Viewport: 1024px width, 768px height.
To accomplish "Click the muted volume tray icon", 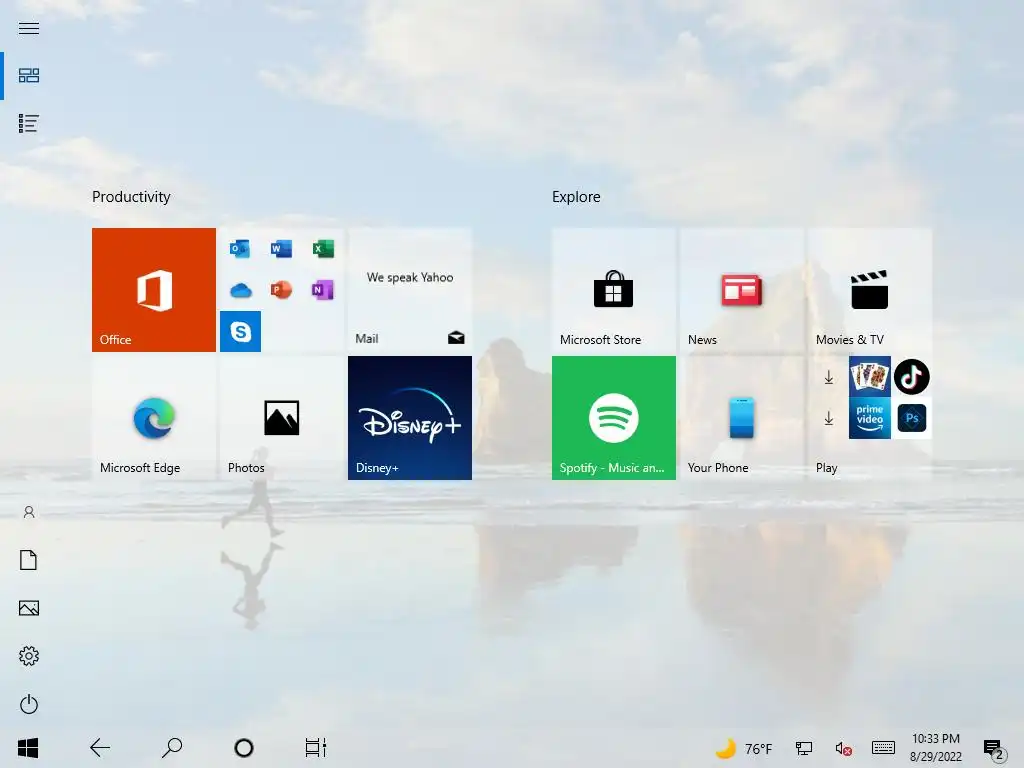I will click(843, 748).
